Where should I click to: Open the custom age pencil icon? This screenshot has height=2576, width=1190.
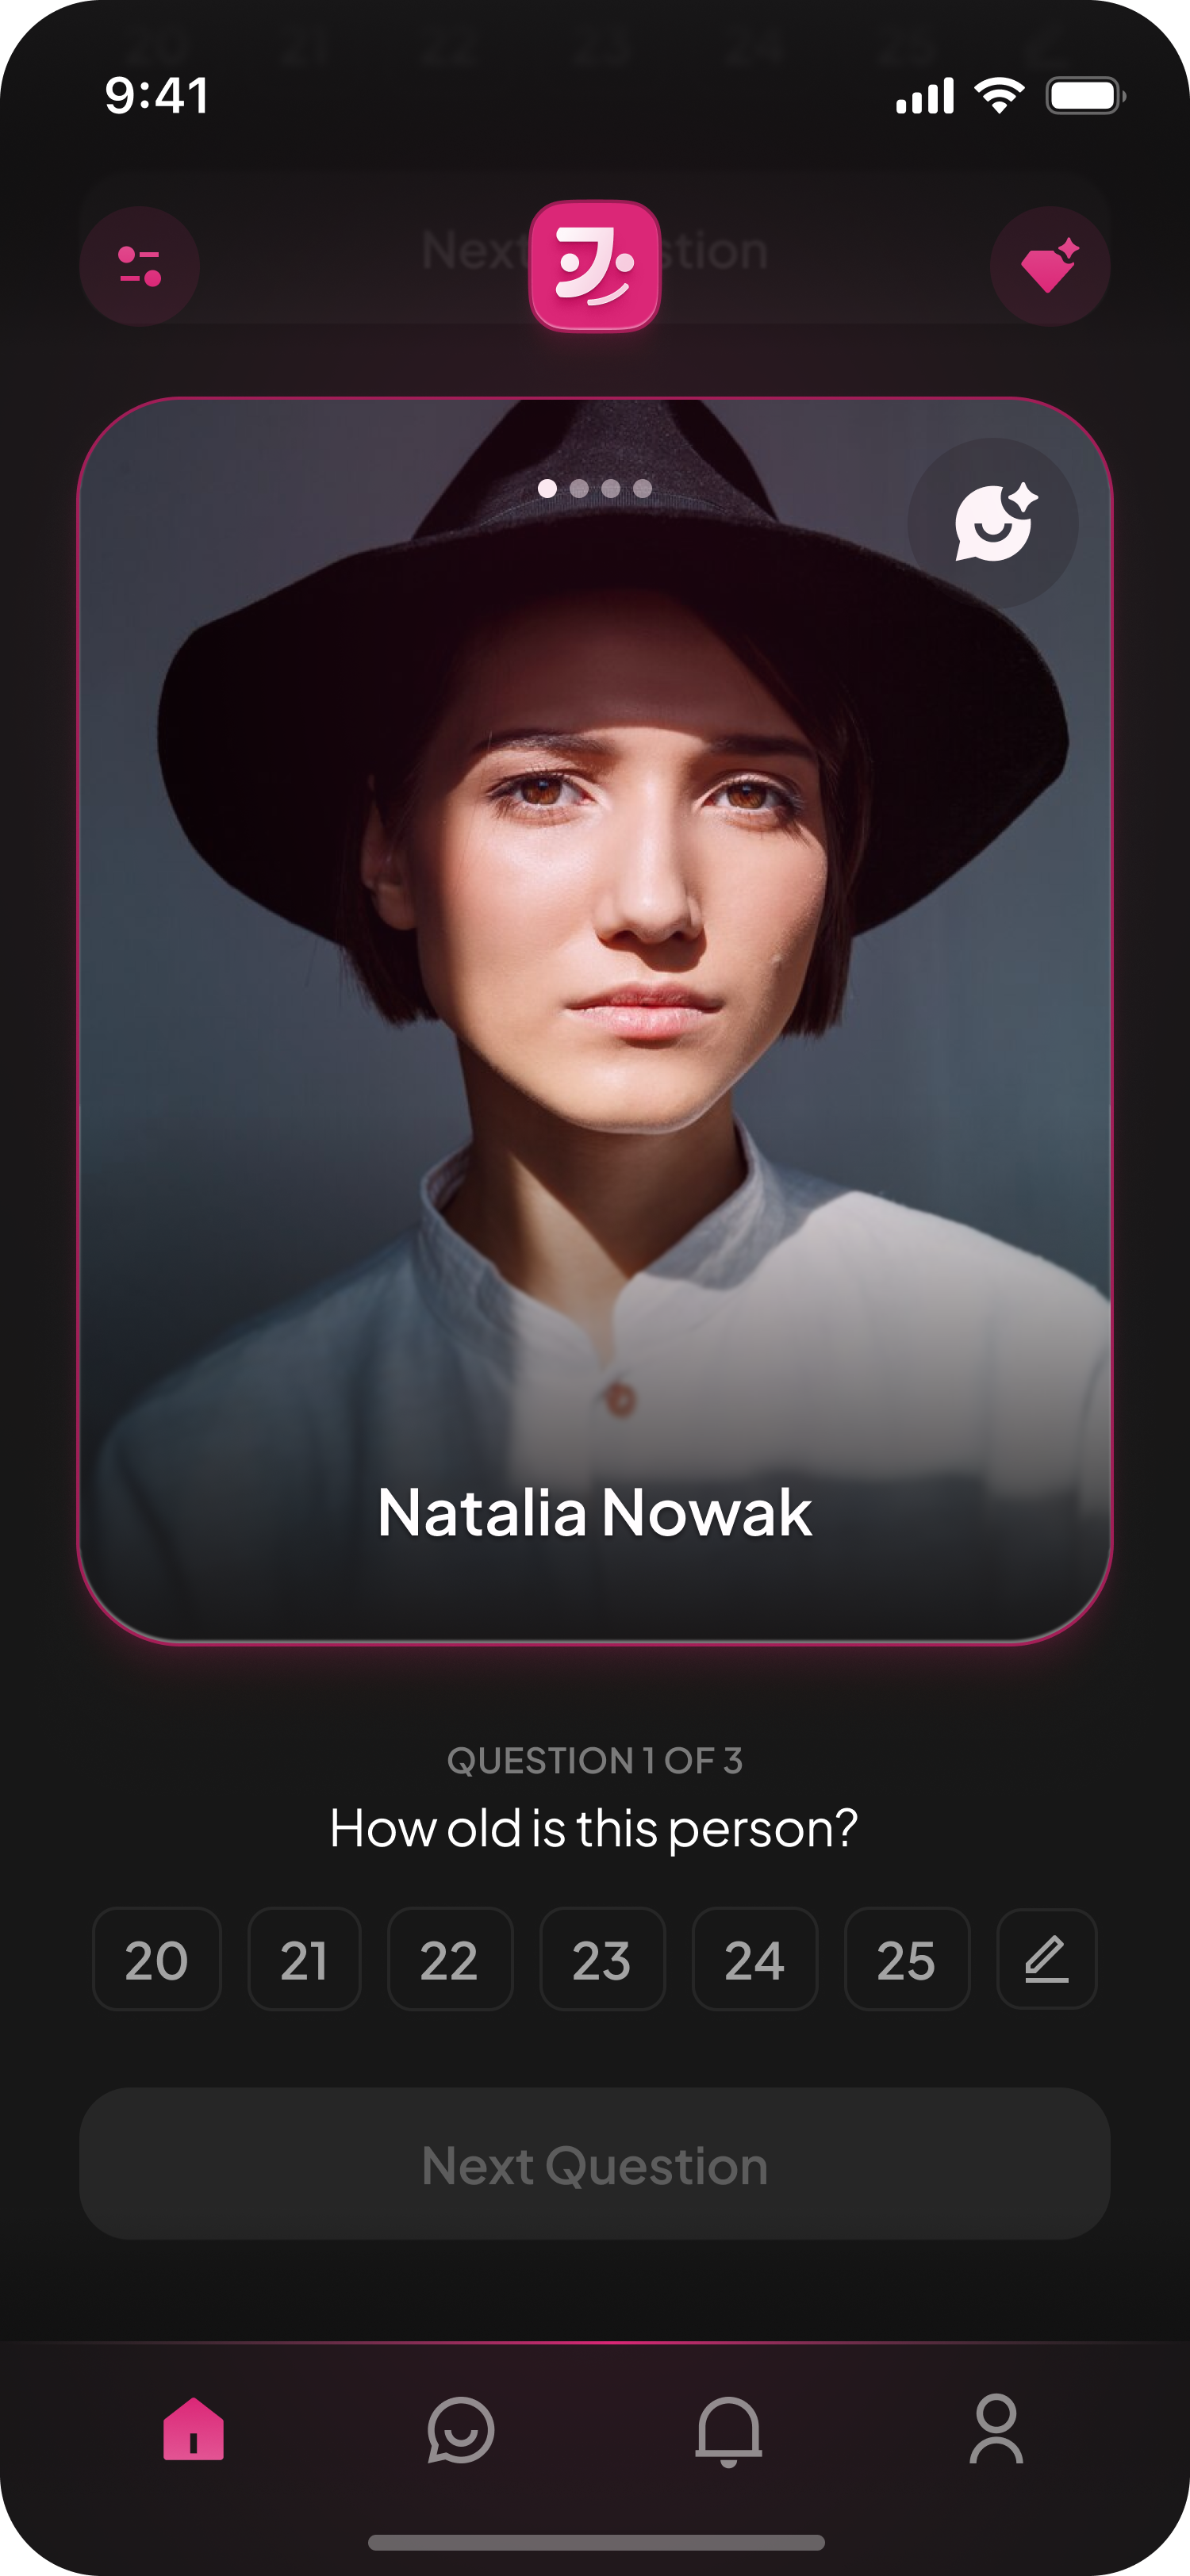(x=1046, y=1958)
